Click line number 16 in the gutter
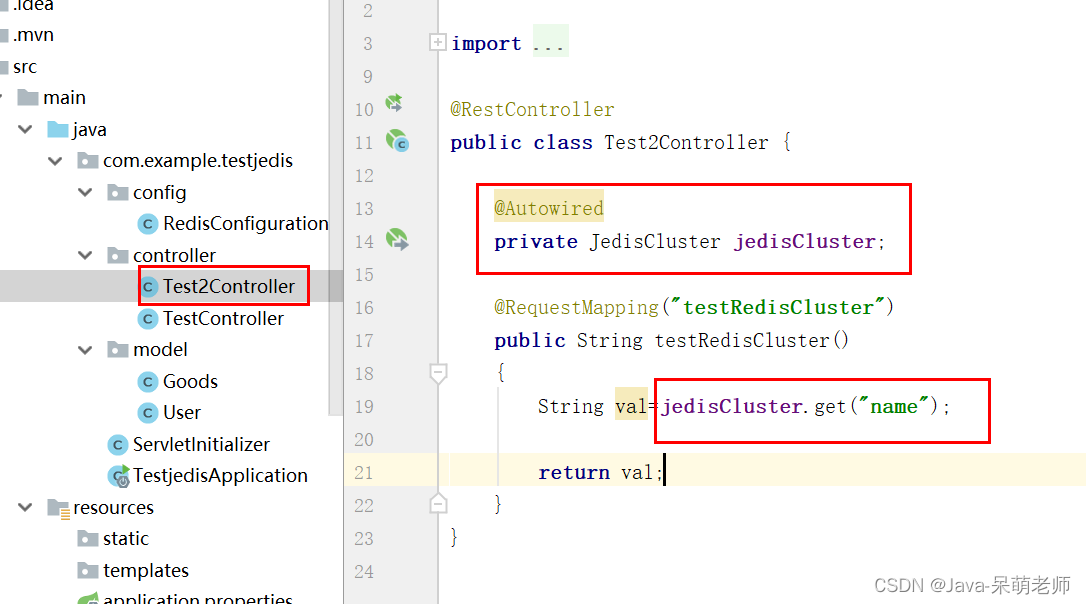Screen dimensions: 1086x604 pos(364,308)
